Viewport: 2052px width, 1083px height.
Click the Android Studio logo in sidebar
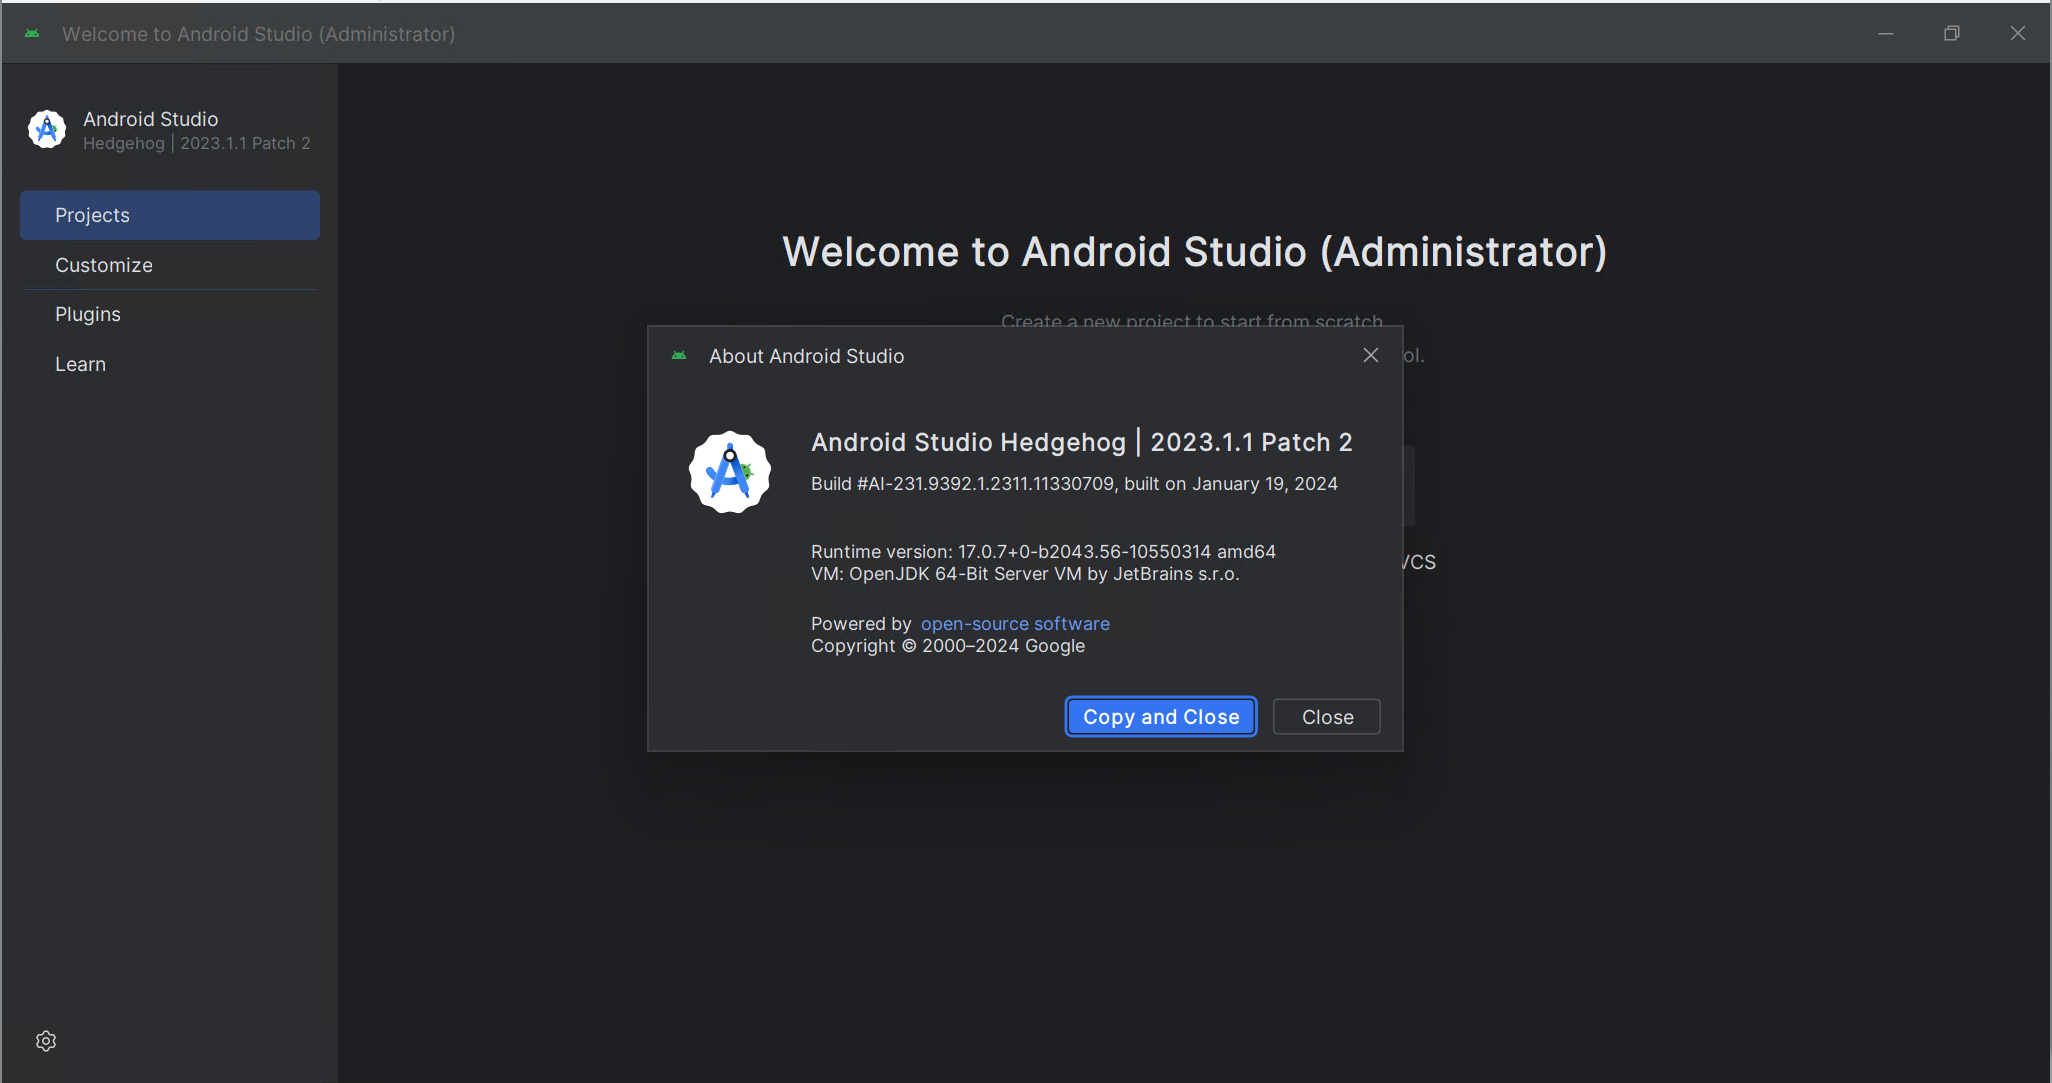click(x=47, y=130)
